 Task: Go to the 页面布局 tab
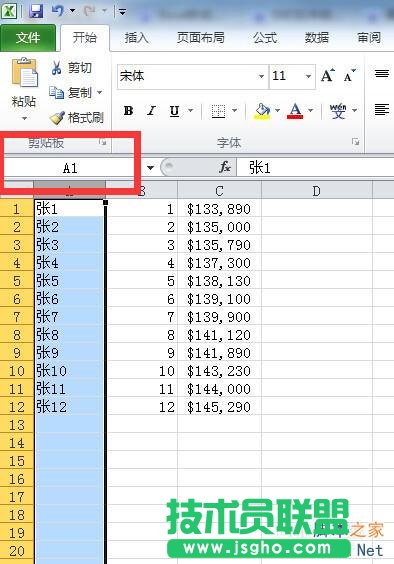click(x=201, y=37)
